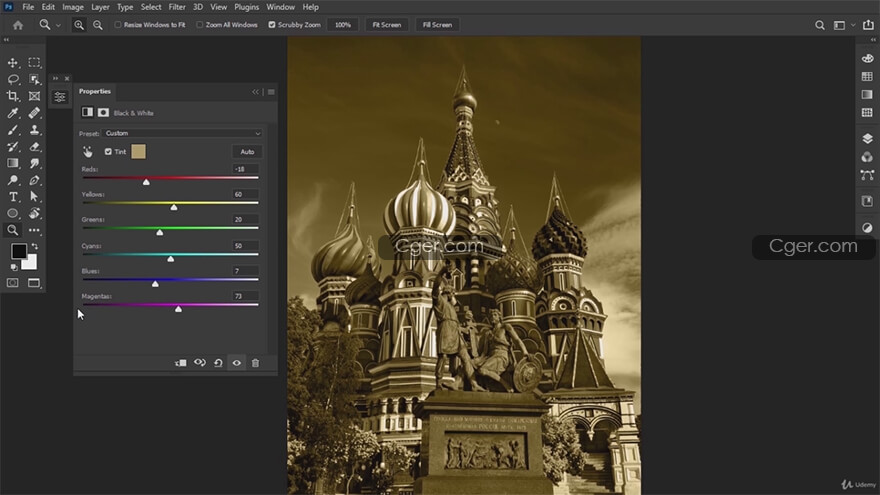Toggle Quick Mask mode
The height and width of the screenshot is (495, 880).
12,283
